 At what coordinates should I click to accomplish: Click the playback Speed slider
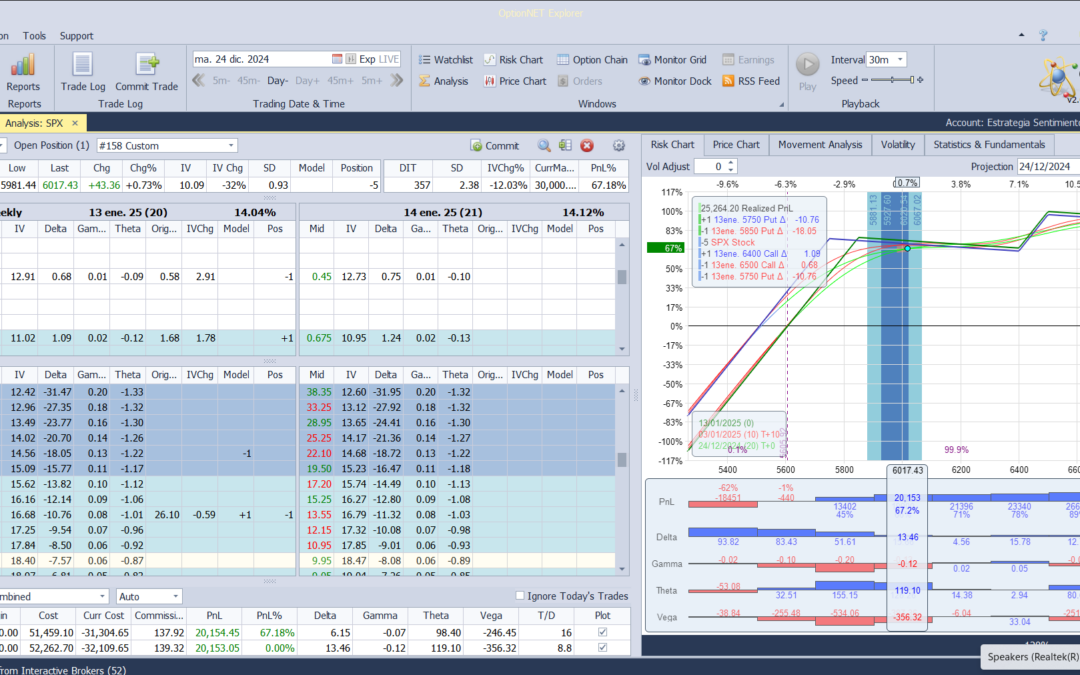(891, 81)
